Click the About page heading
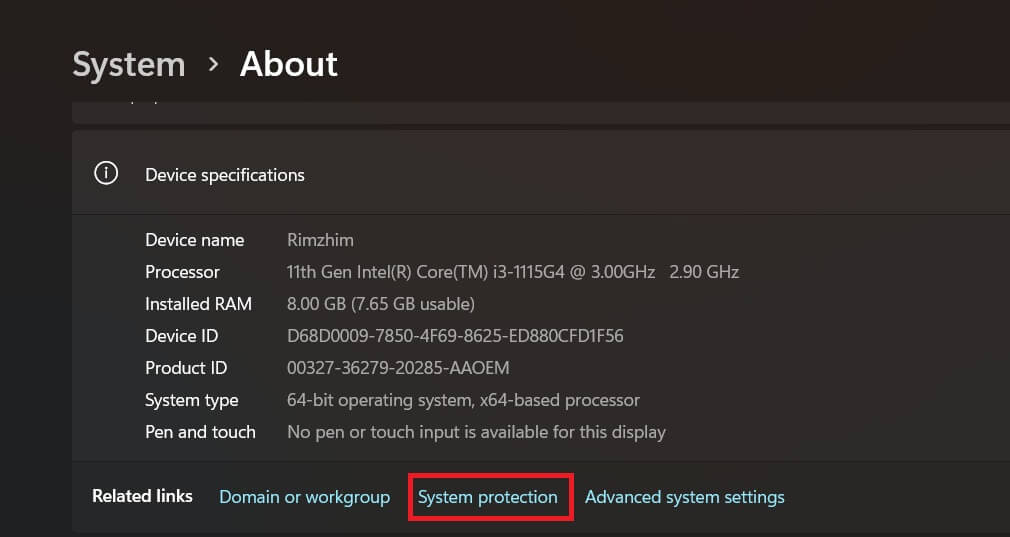The width and height of the screenshot is (1010, 537). coord(289,65)
